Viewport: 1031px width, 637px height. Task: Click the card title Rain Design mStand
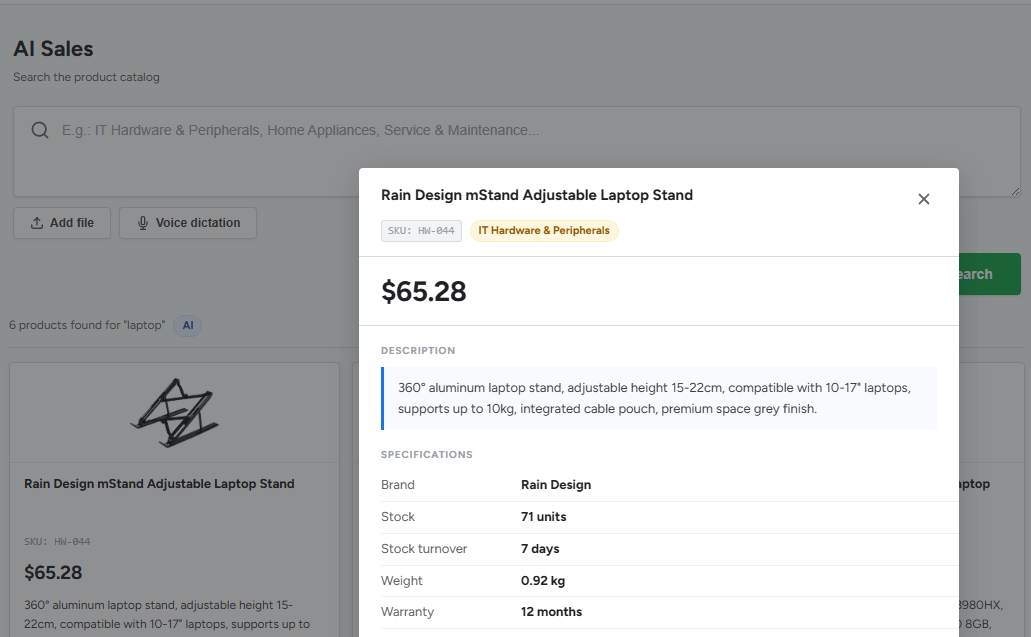coord(159,484)
